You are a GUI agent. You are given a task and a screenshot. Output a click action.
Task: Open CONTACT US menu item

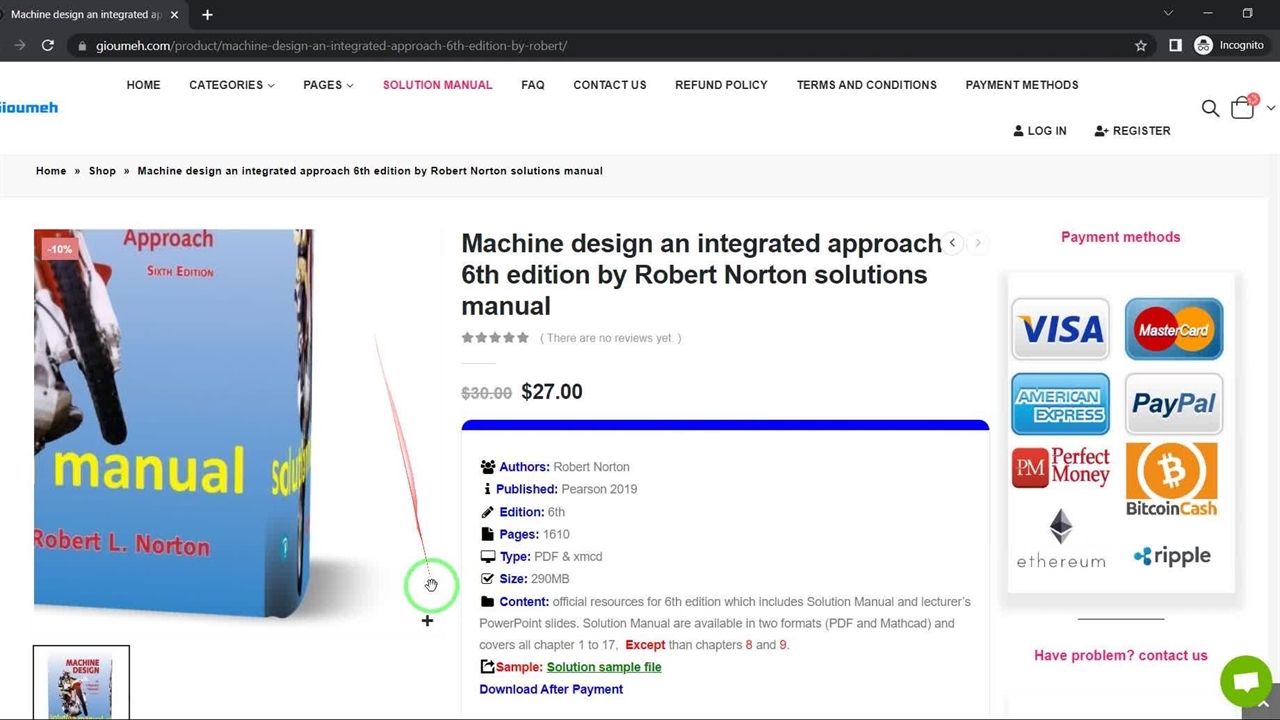[x=610, y=85]
